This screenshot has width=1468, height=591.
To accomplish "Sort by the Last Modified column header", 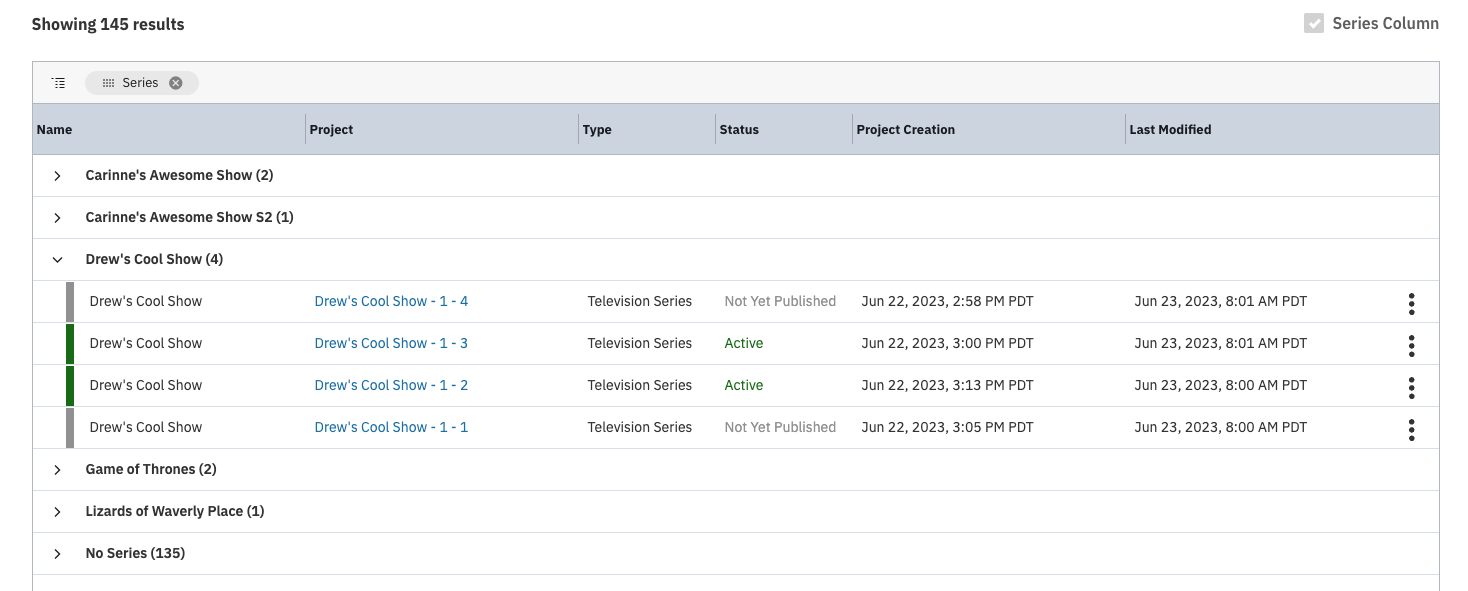I will (x=1170, y=130).
